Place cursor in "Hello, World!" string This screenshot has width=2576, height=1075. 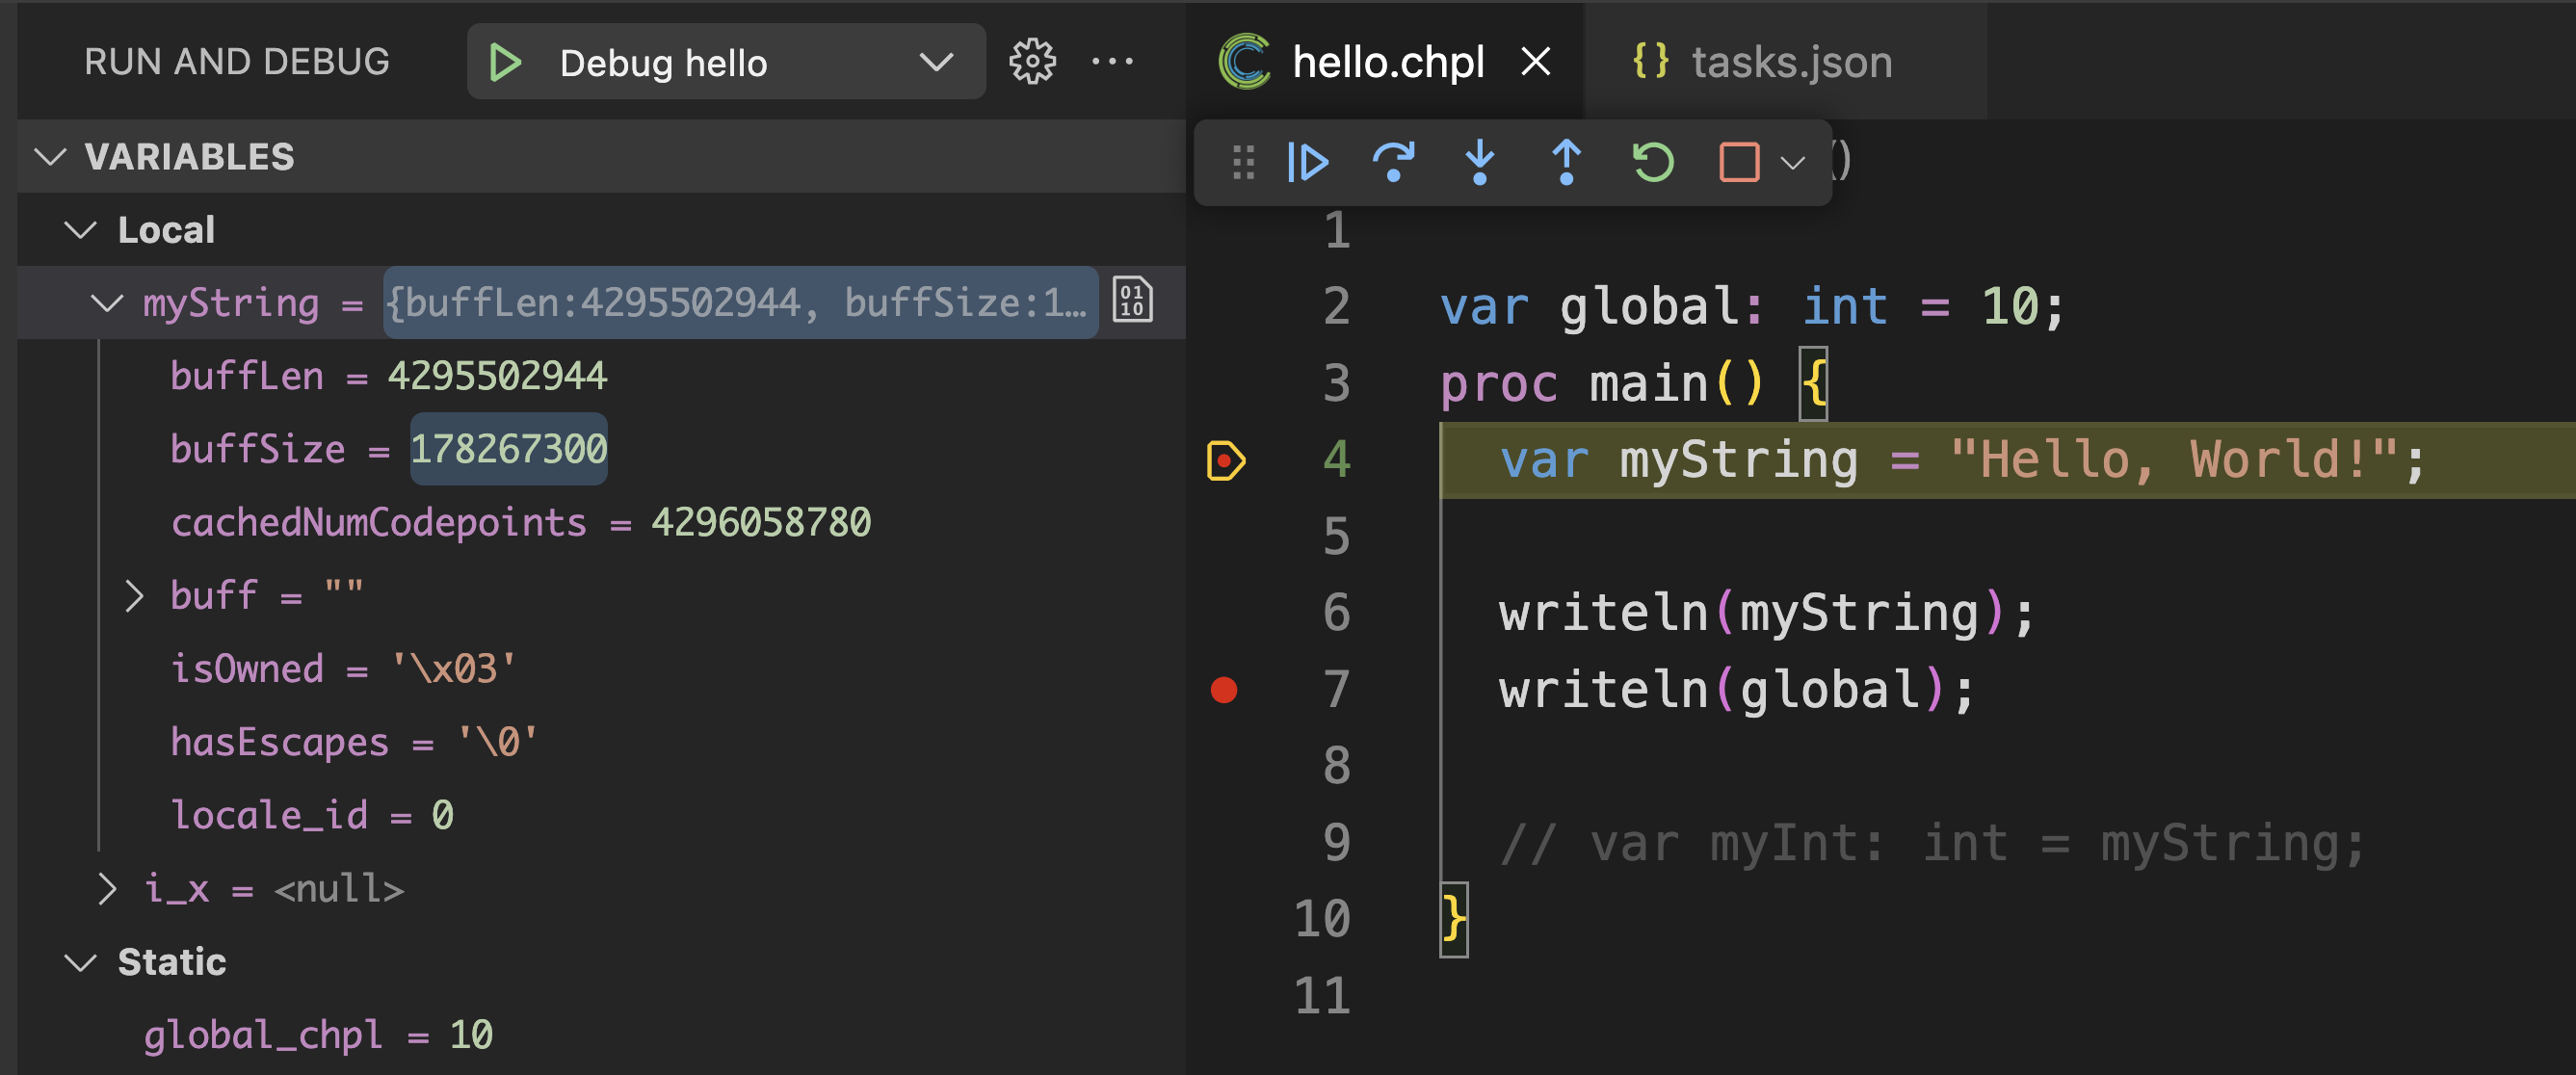(x=2174, y=460)
